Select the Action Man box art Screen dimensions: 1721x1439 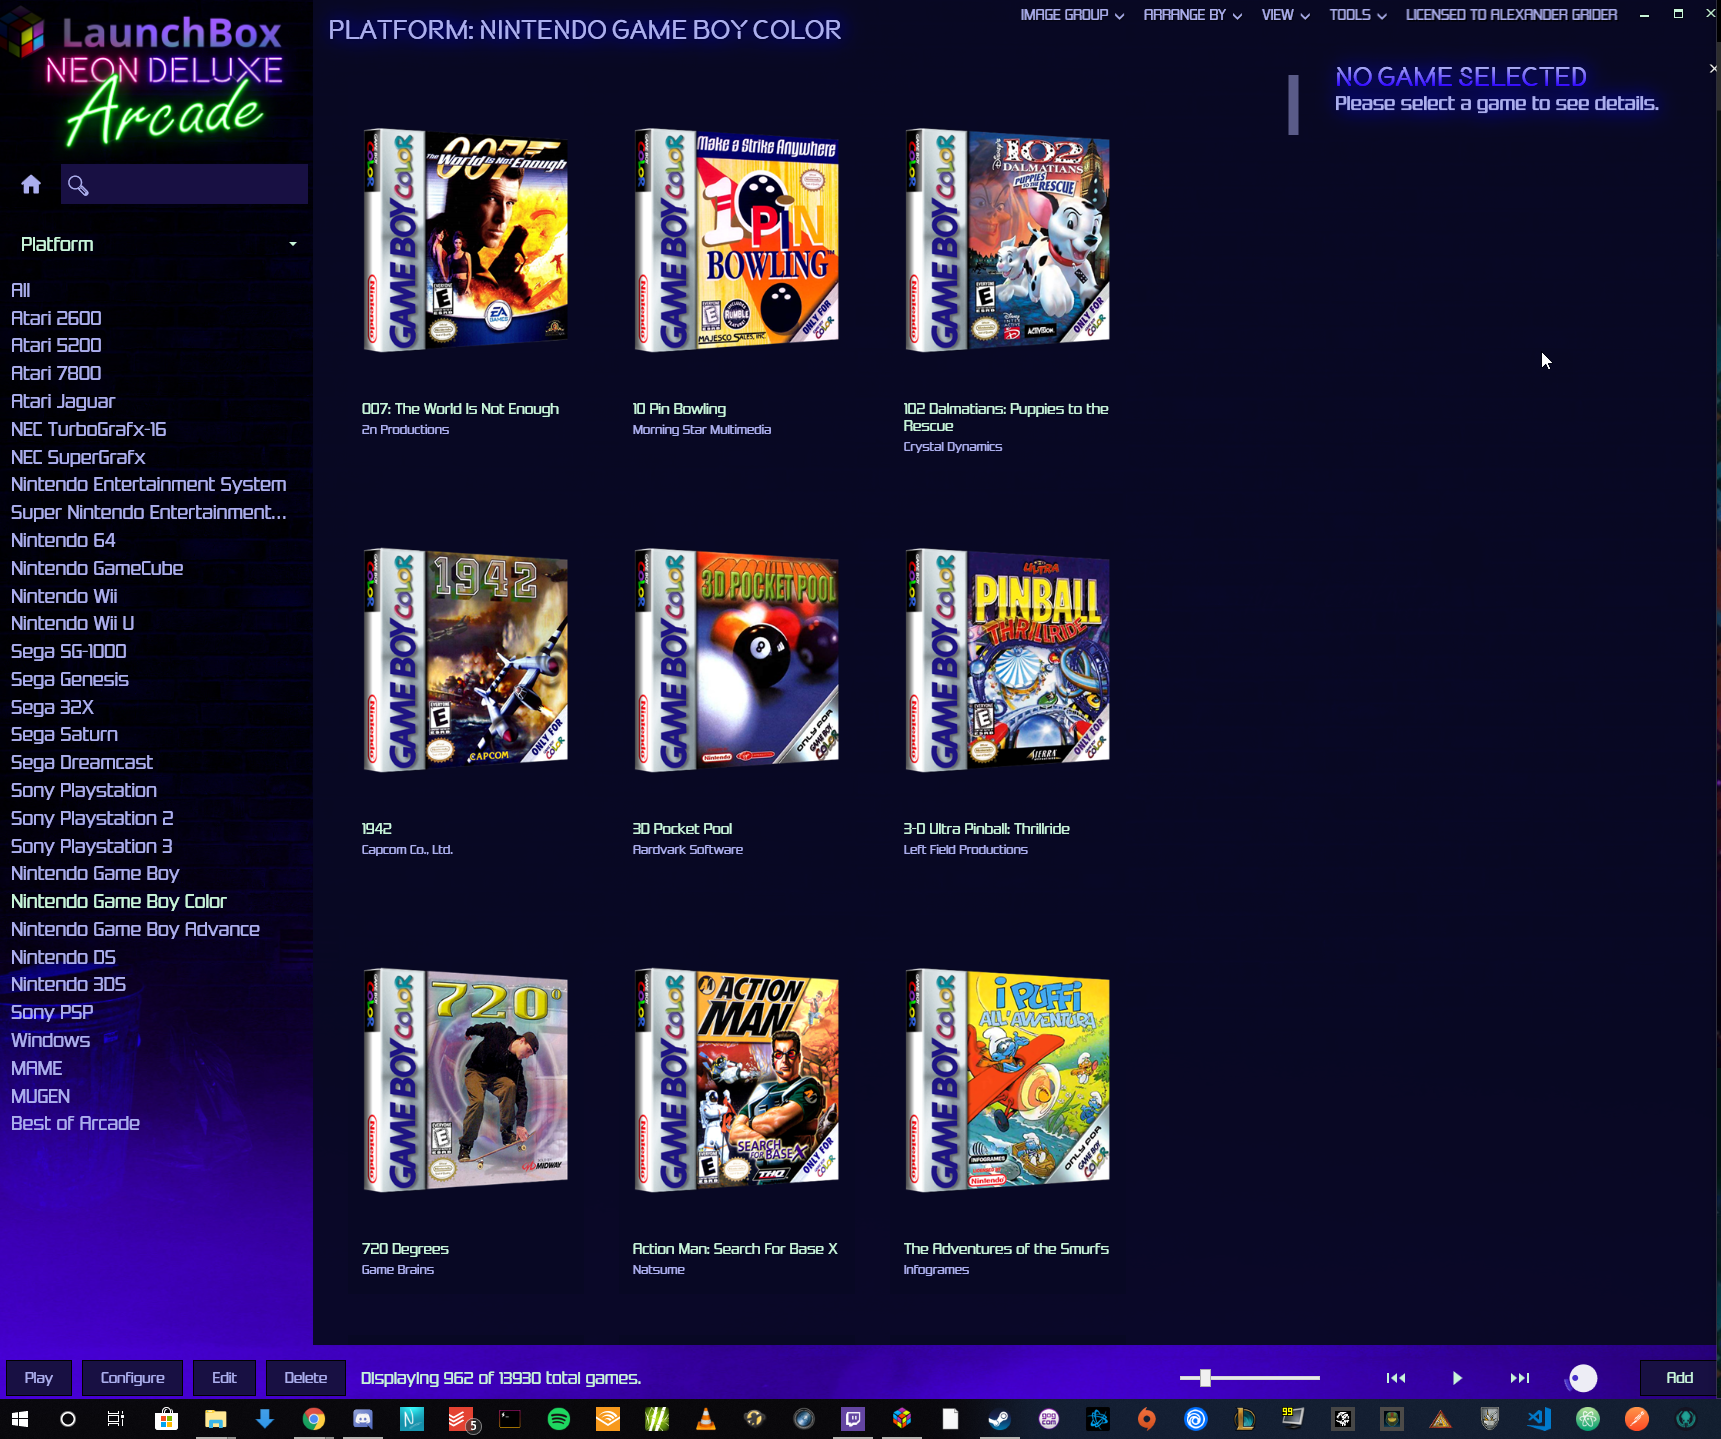737,1080
